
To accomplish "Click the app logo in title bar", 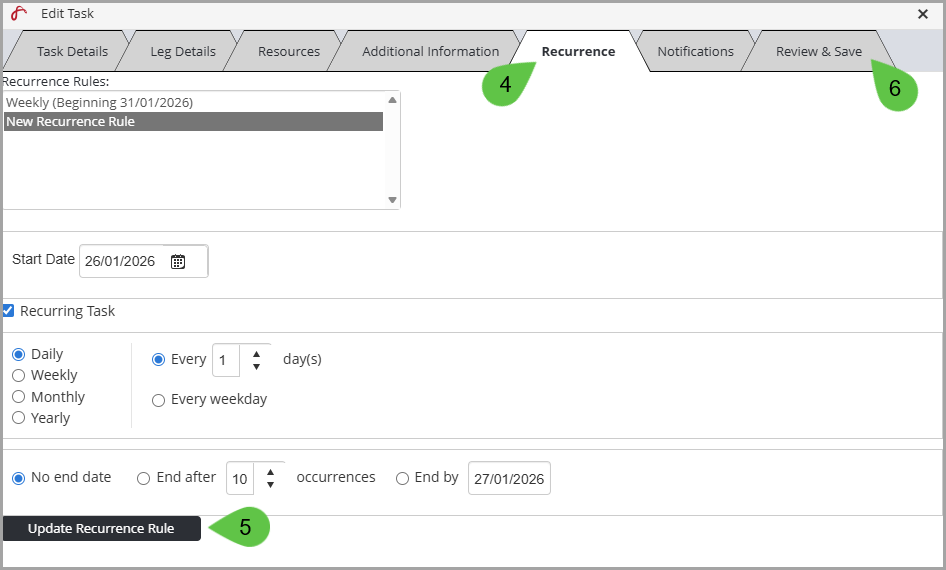I will 18,14.
